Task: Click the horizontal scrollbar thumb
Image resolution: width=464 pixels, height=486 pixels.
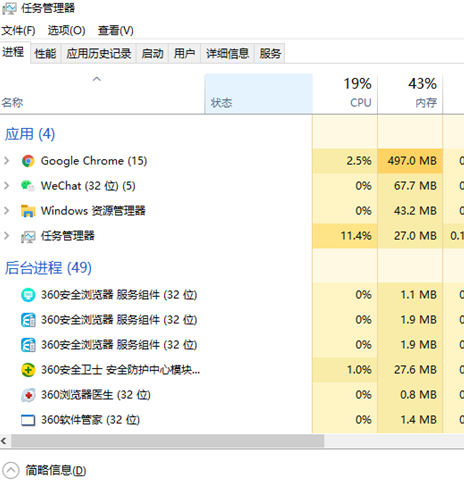Action: [168, 441]
